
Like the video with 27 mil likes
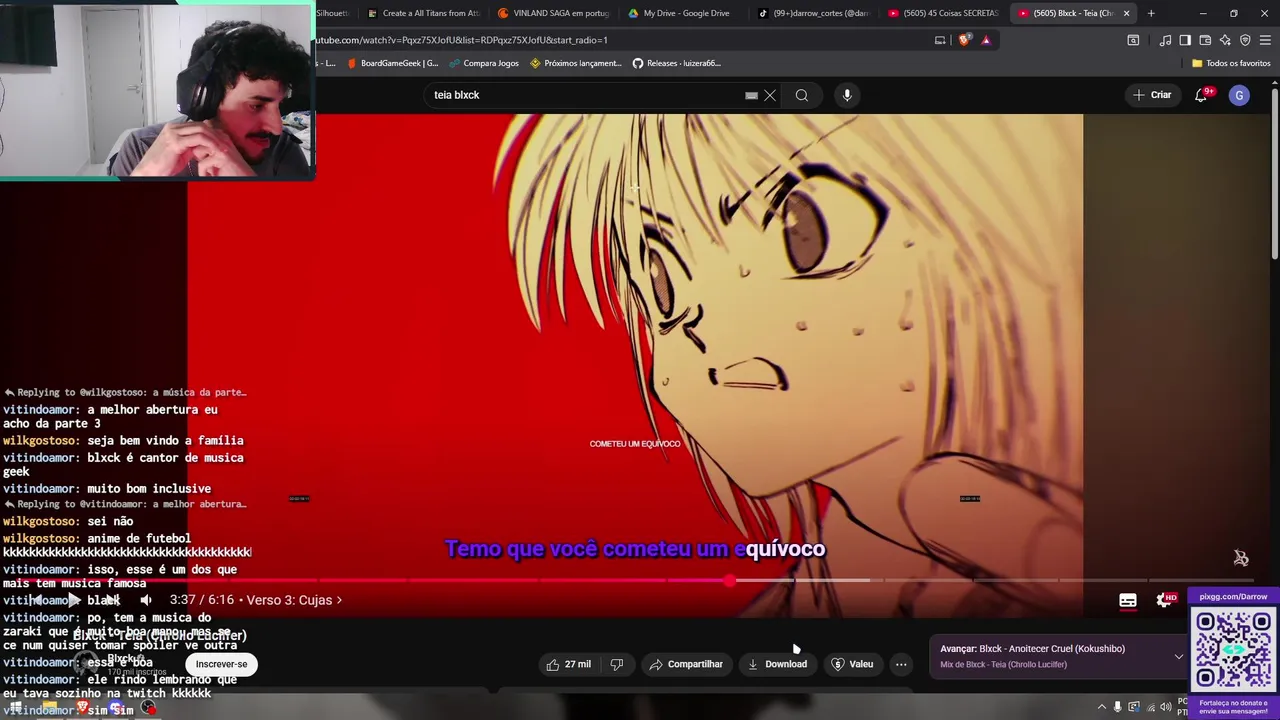tap(568, 664)
